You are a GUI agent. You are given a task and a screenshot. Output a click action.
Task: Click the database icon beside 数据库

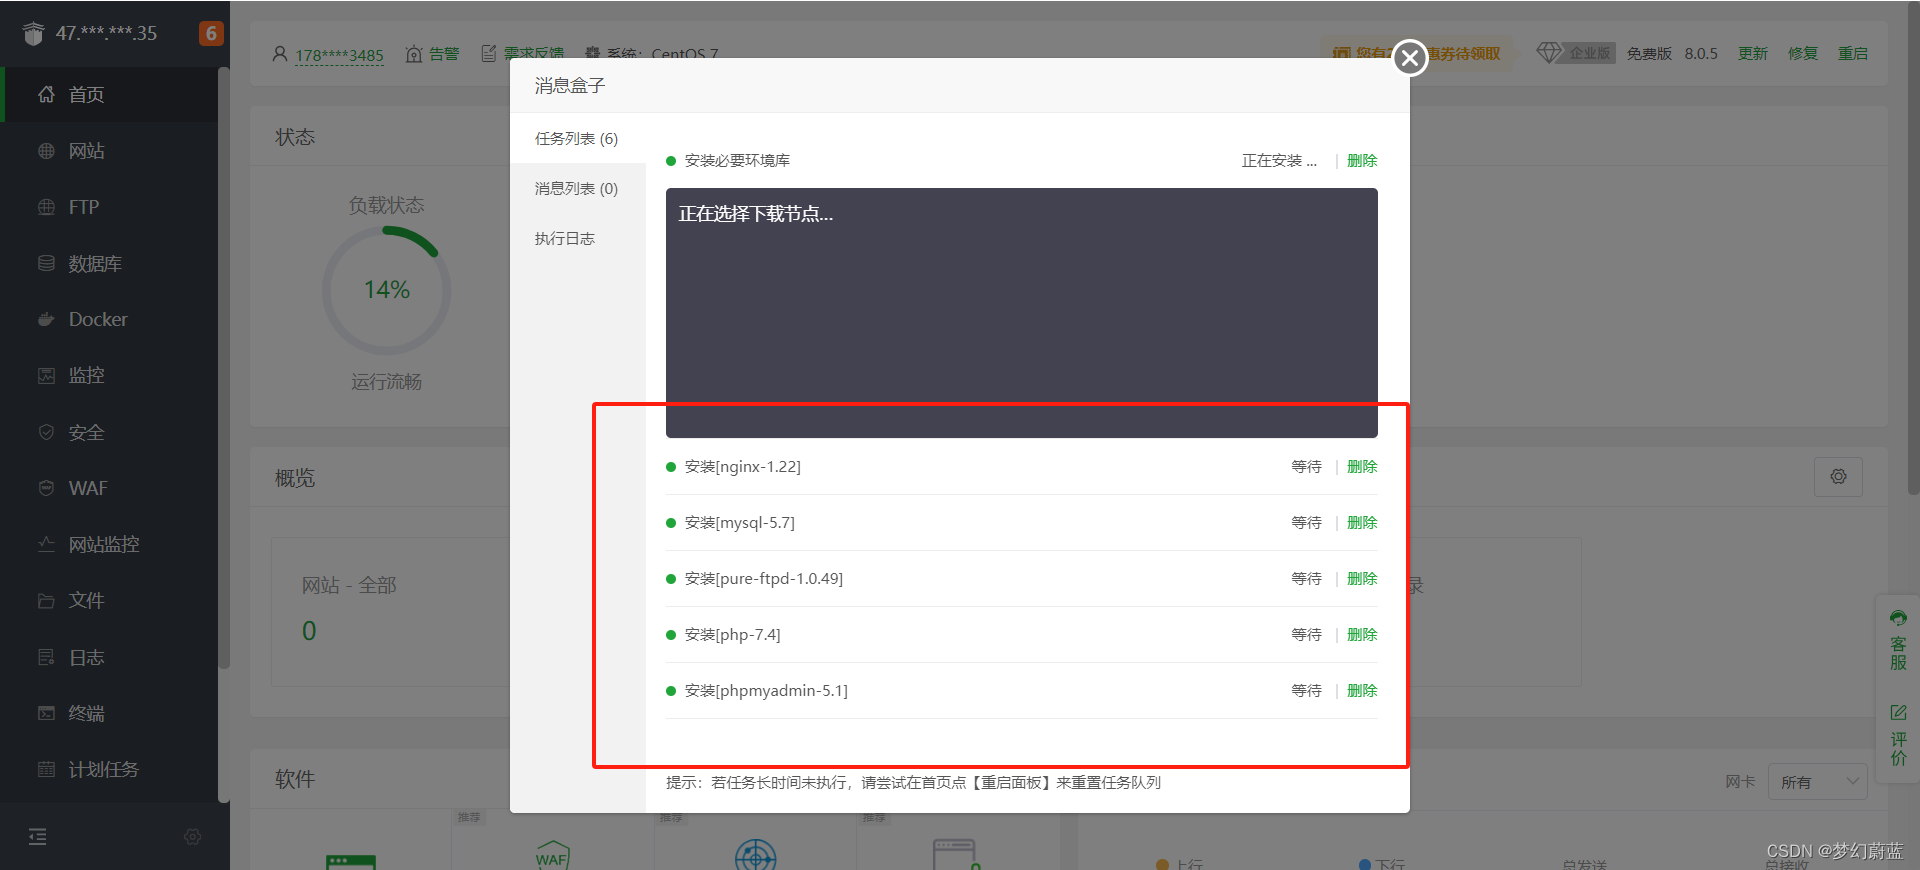[46, 263]
